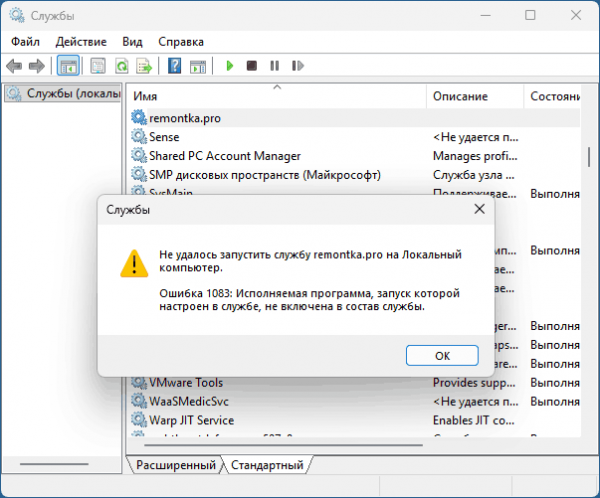Open the Properties toolbar icon
600x498 pixels.
point(98,66)
